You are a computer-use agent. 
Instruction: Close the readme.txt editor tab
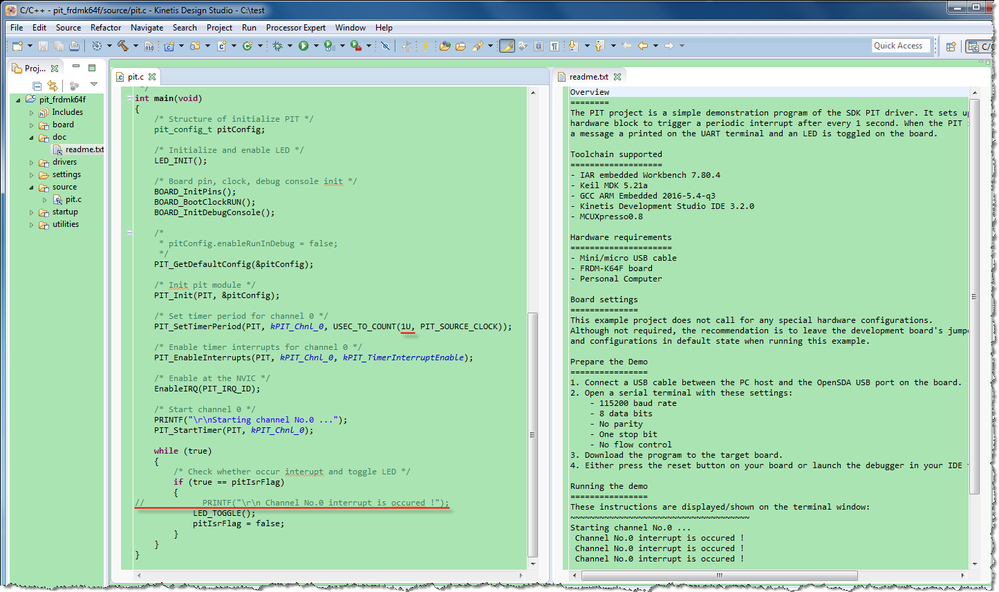tap(617, 76)
